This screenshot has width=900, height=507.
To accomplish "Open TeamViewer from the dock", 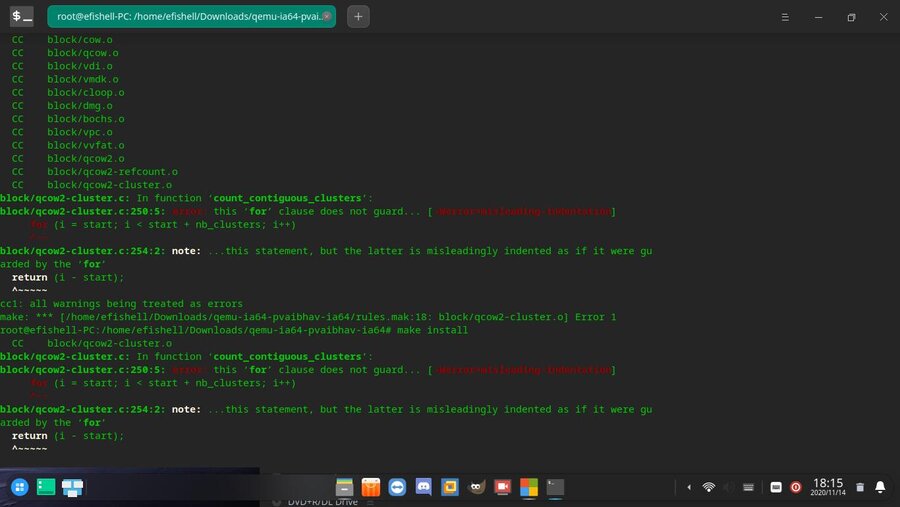I will (397, 487).
